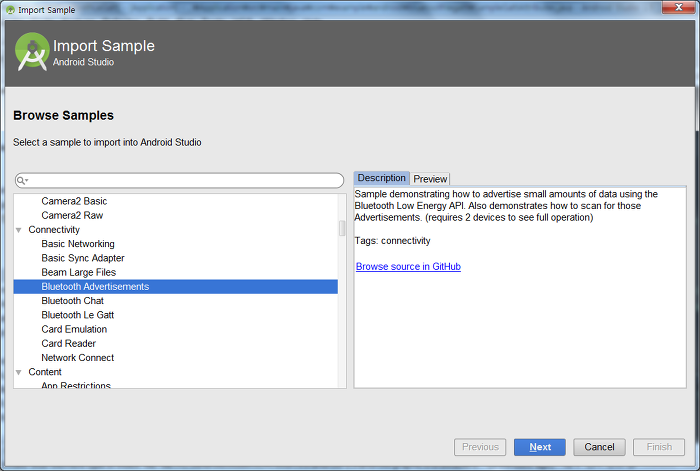Screen dimensions: 700x471
Task: Focus the sample search input field
Action: (x=179, y=180)
